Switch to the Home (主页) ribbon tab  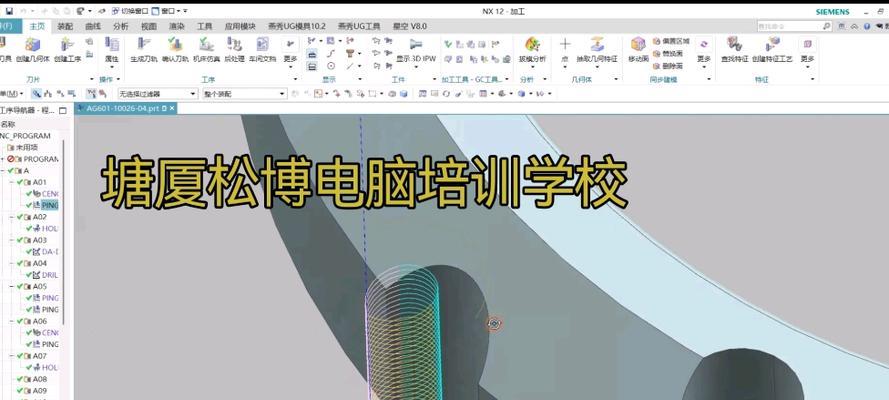pos(37,26)
